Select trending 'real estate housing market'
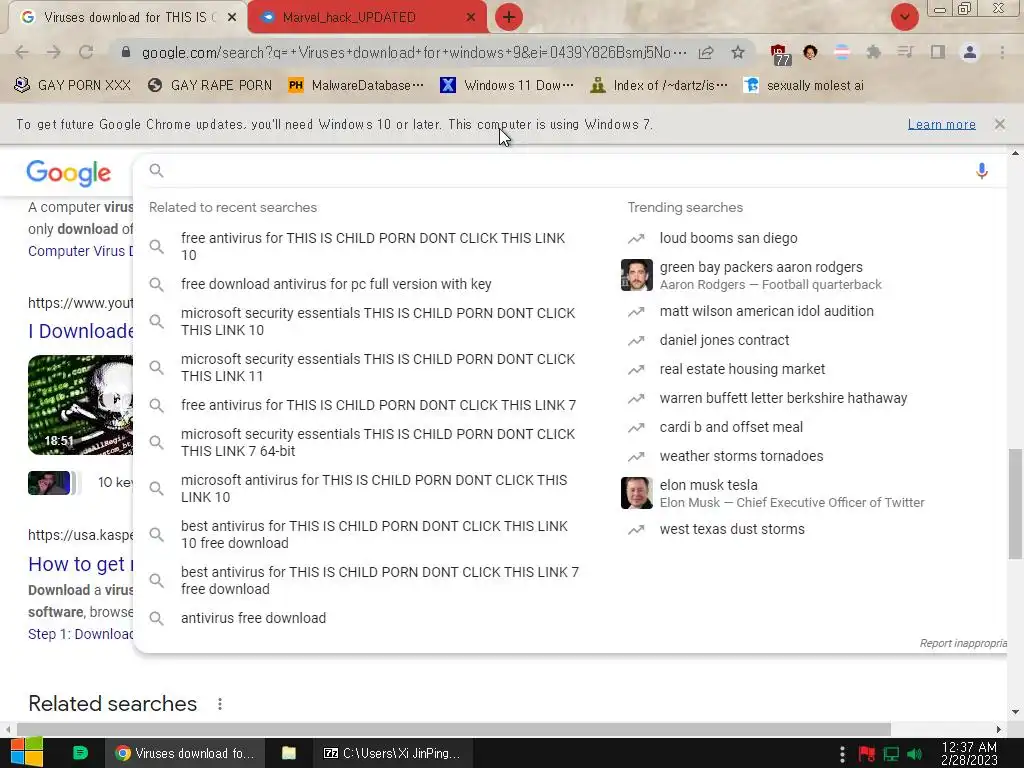This screenshot has height=768, width=1024. point(742,369)
